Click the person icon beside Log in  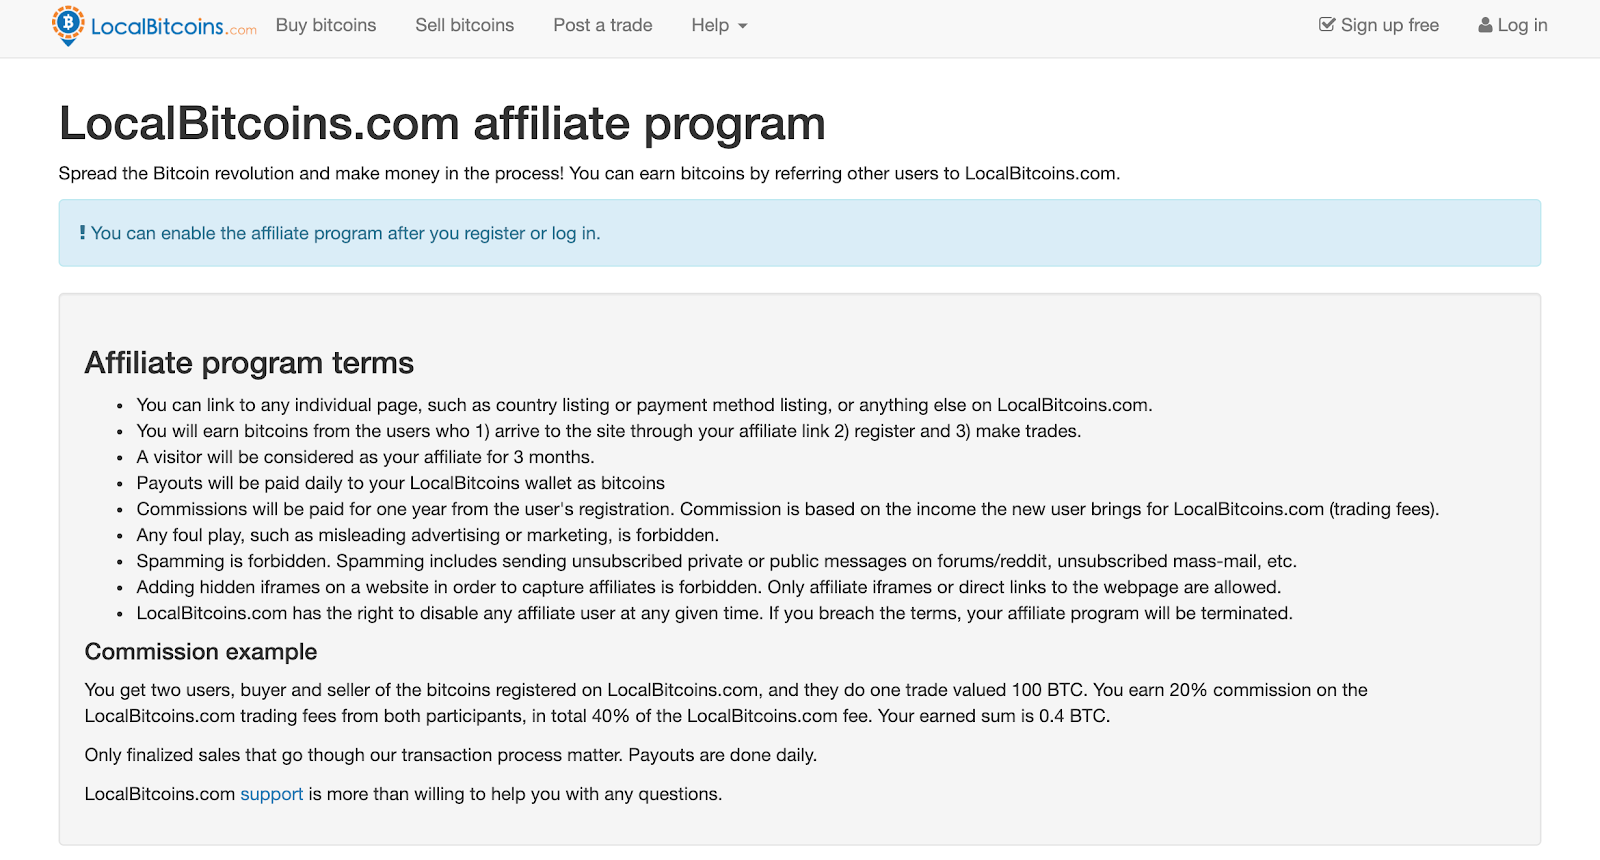tap(1485, 25)
